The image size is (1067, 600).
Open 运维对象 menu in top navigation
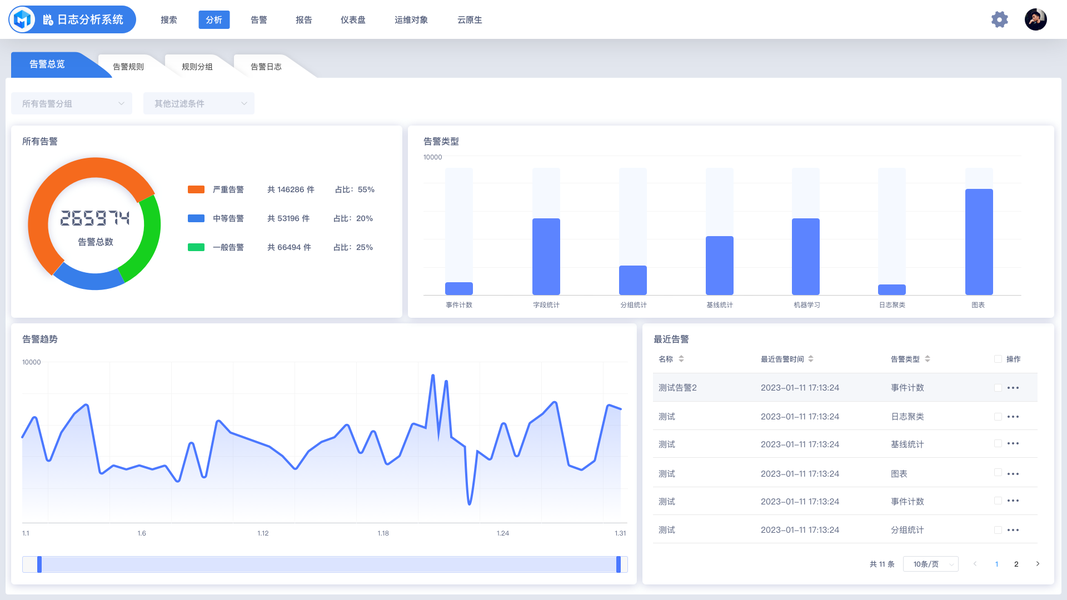point(411,20)
